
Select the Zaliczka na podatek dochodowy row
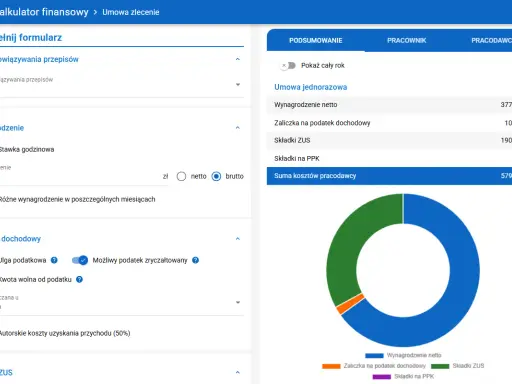389,123
